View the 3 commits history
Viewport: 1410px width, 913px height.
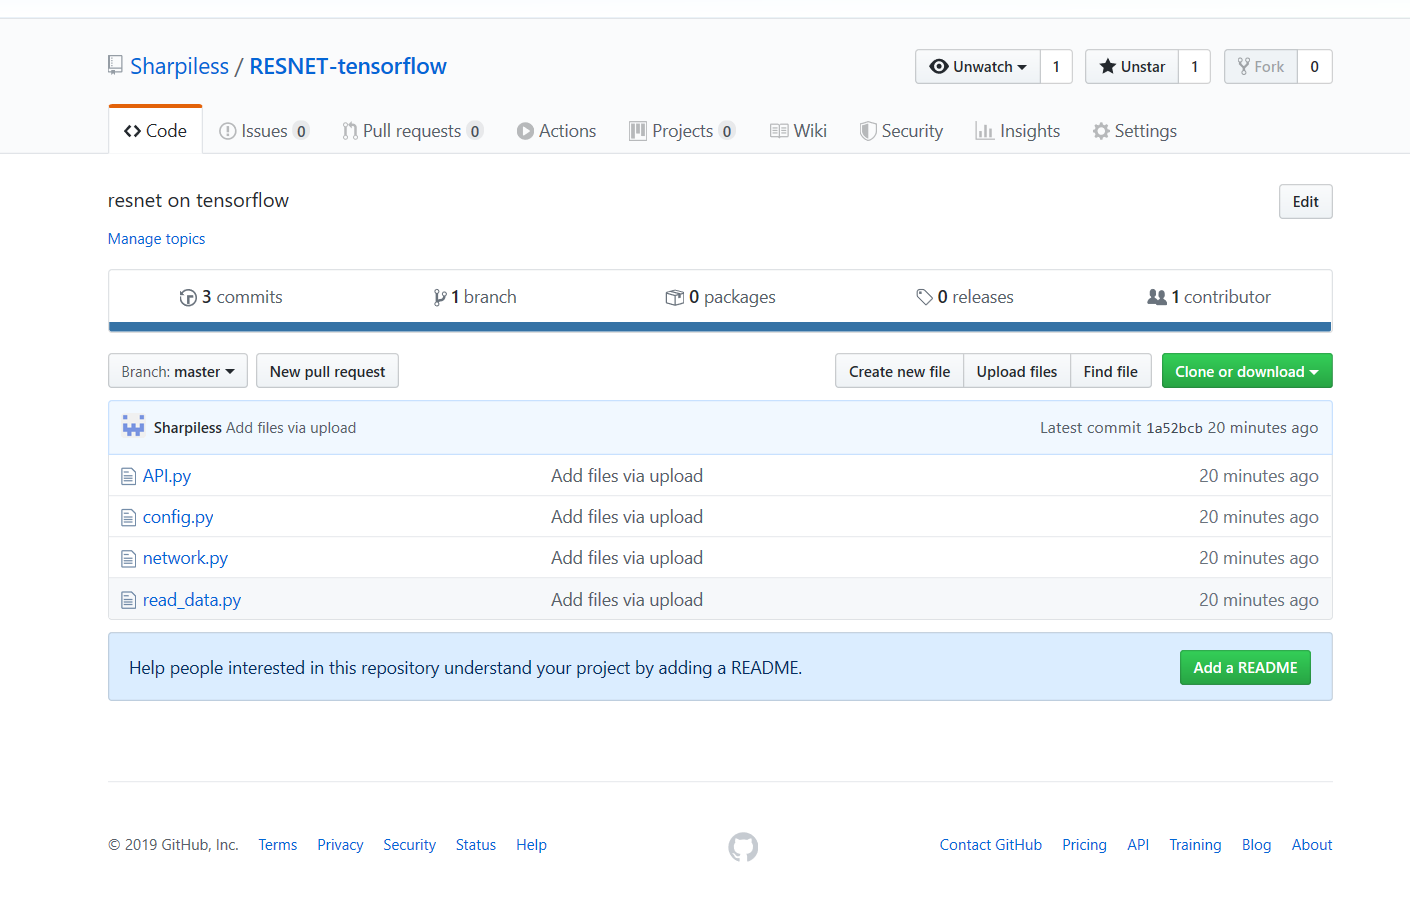click(231, 297)
